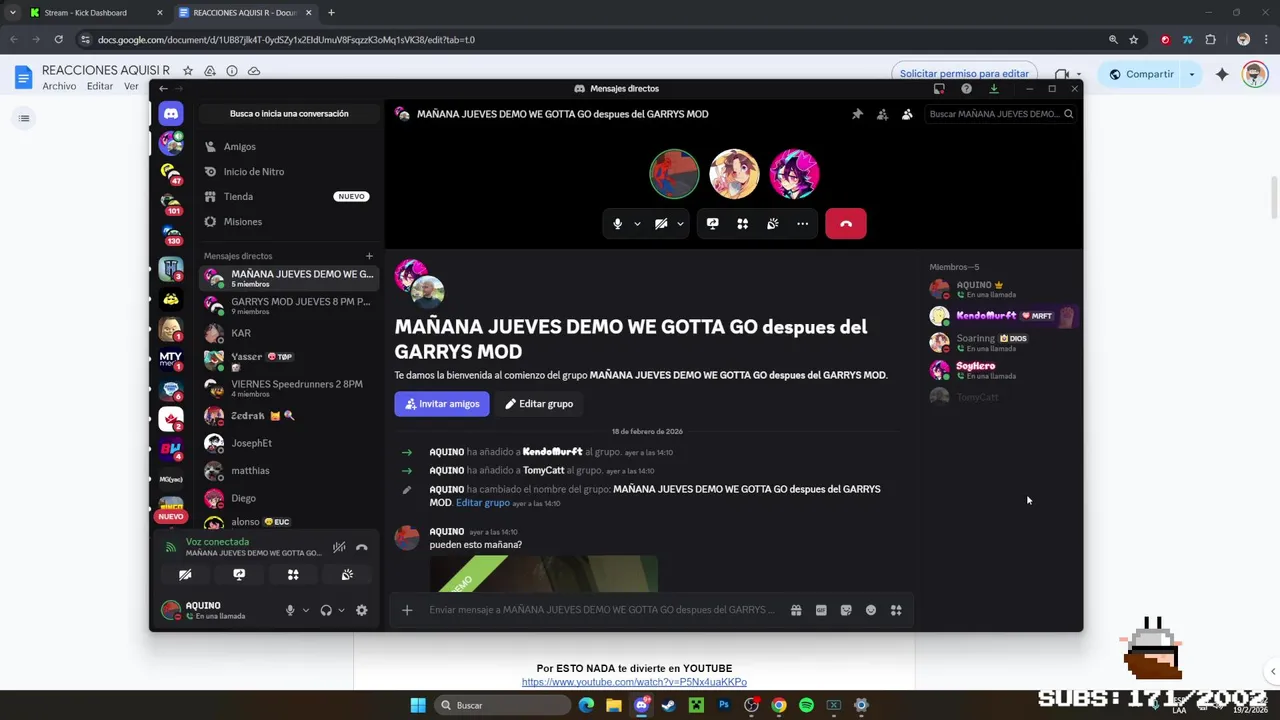Screen dimensions: 1280x720
Task: Click the Editar grupo button
Action: tap(539, 404)
